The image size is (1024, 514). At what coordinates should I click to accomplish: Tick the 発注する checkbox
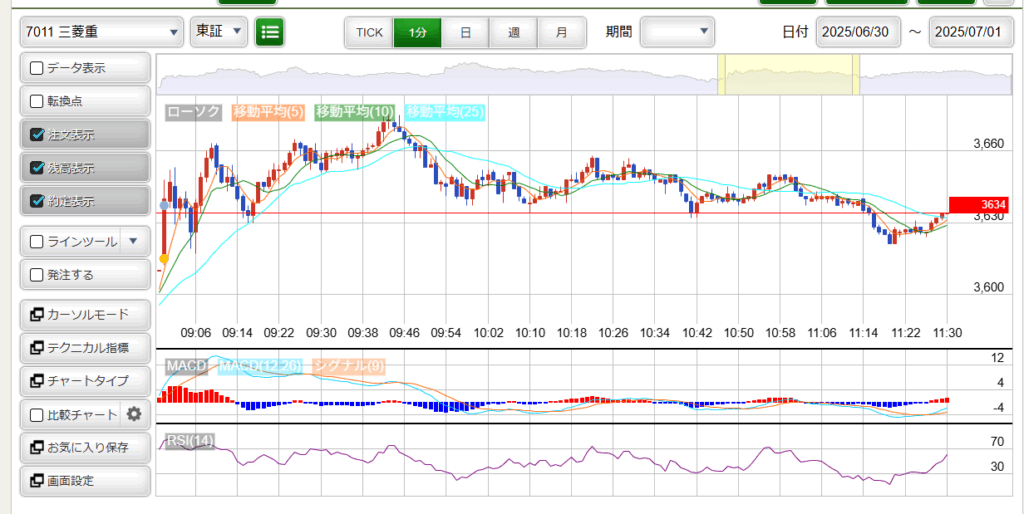[x=37, y=275]
